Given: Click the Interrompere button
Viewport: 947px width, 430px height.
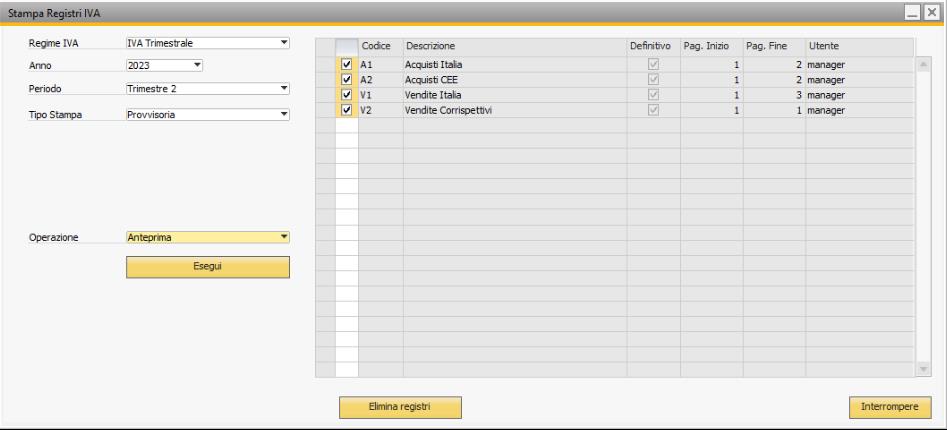Looking at the screenshot, I should 890,407.
